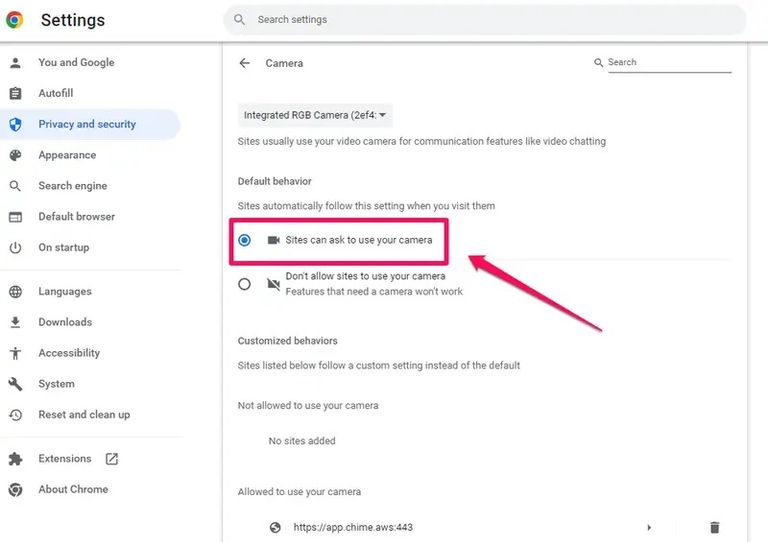Open the System section
Image resolution: width=768 pixels, height=542 pixels.
click(x=56, y=384)
